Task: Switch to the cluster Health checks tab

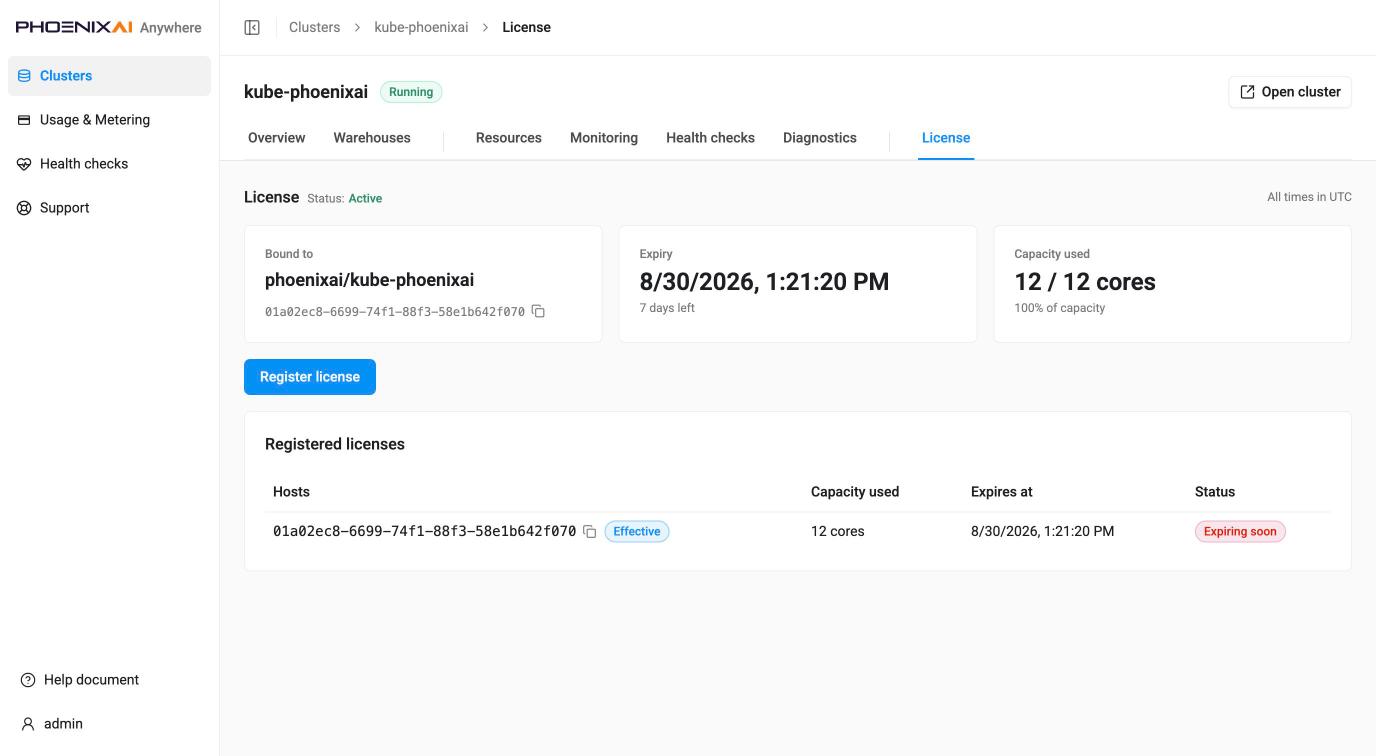Action: (x=710, y=138)
